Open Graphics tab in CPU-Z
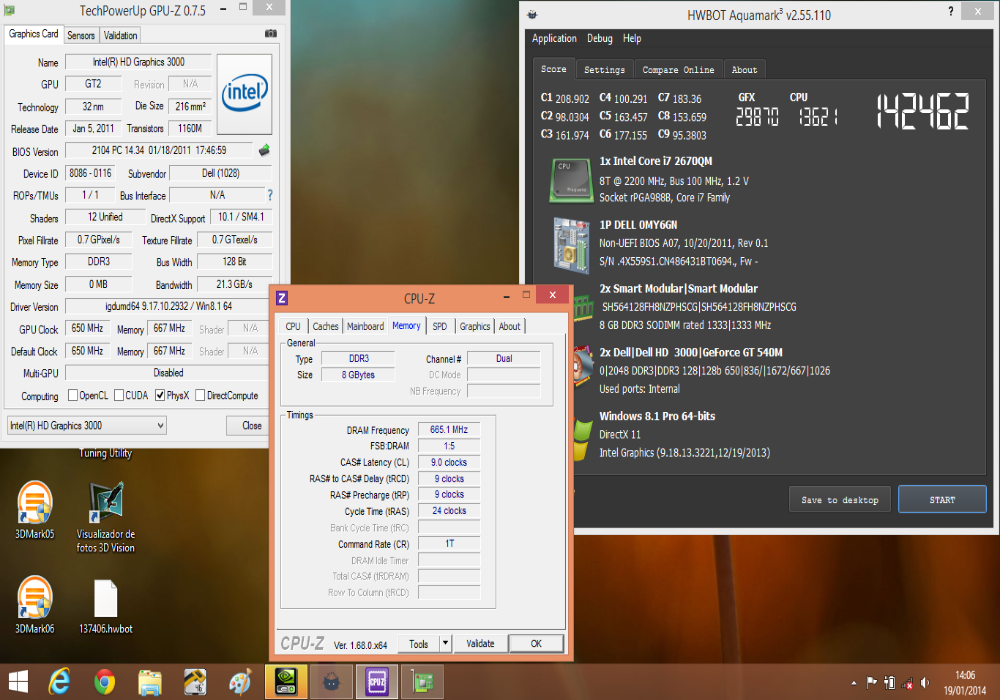This screenshot has height=700, width=1000. click(x=475, y=326)
